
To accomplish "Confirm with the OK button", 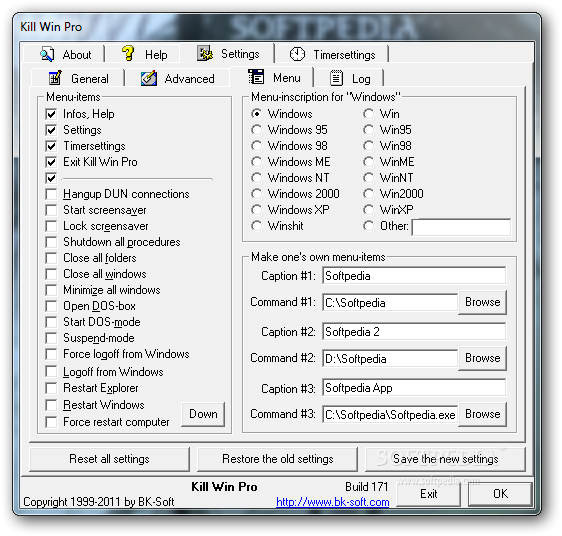I will tap(500, 494).
